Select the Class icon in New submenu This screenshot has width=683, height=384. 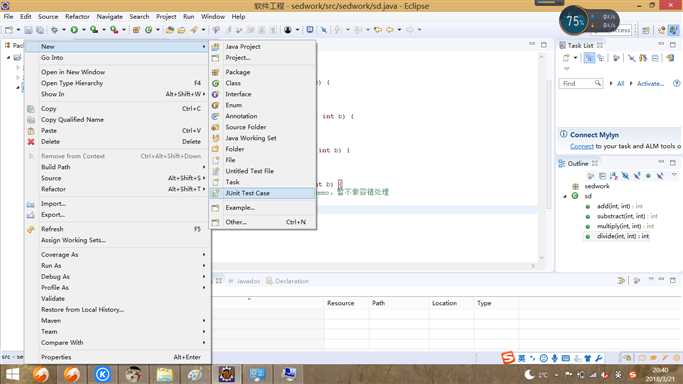[216, 83]
